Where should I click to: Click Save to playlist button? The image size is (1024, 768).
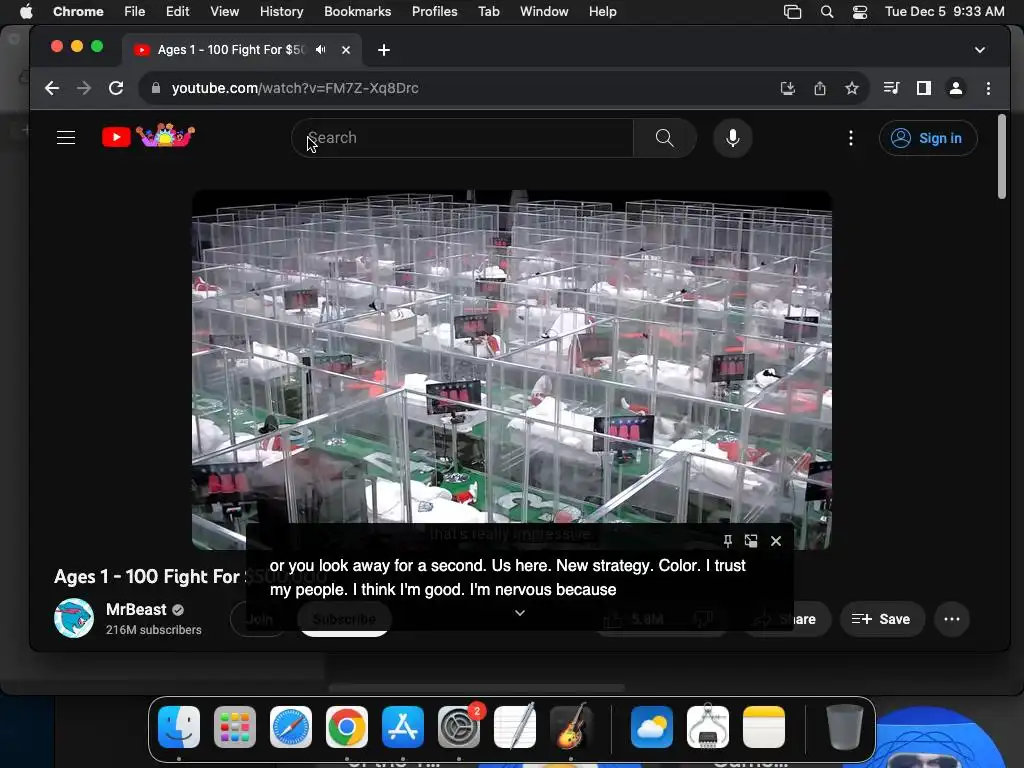[x=882, y=619]
